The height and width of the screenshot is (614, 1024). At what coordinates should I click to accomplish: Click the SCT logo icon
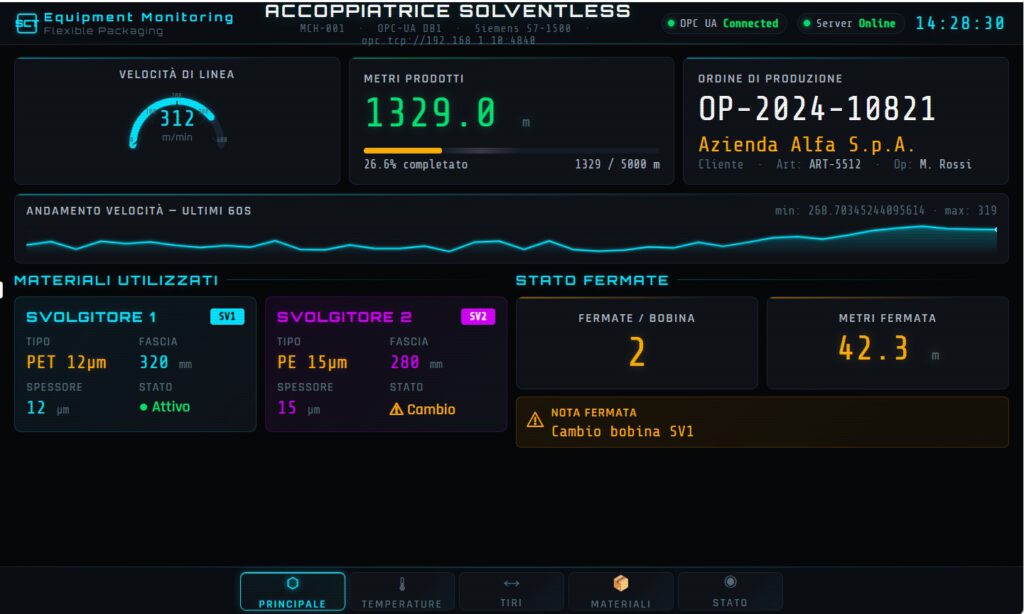tap(27, 24)
